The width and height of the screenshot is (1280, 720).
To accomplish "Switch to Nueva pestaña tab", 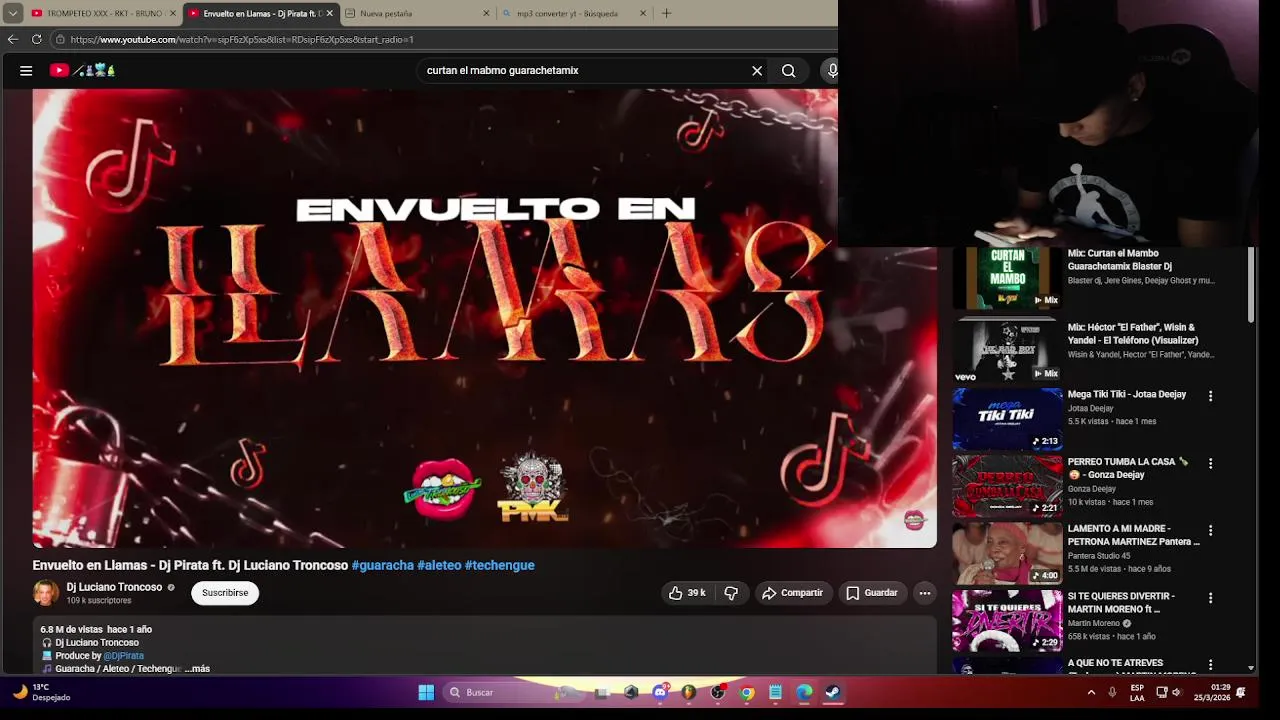I will [x=414, y=13].
